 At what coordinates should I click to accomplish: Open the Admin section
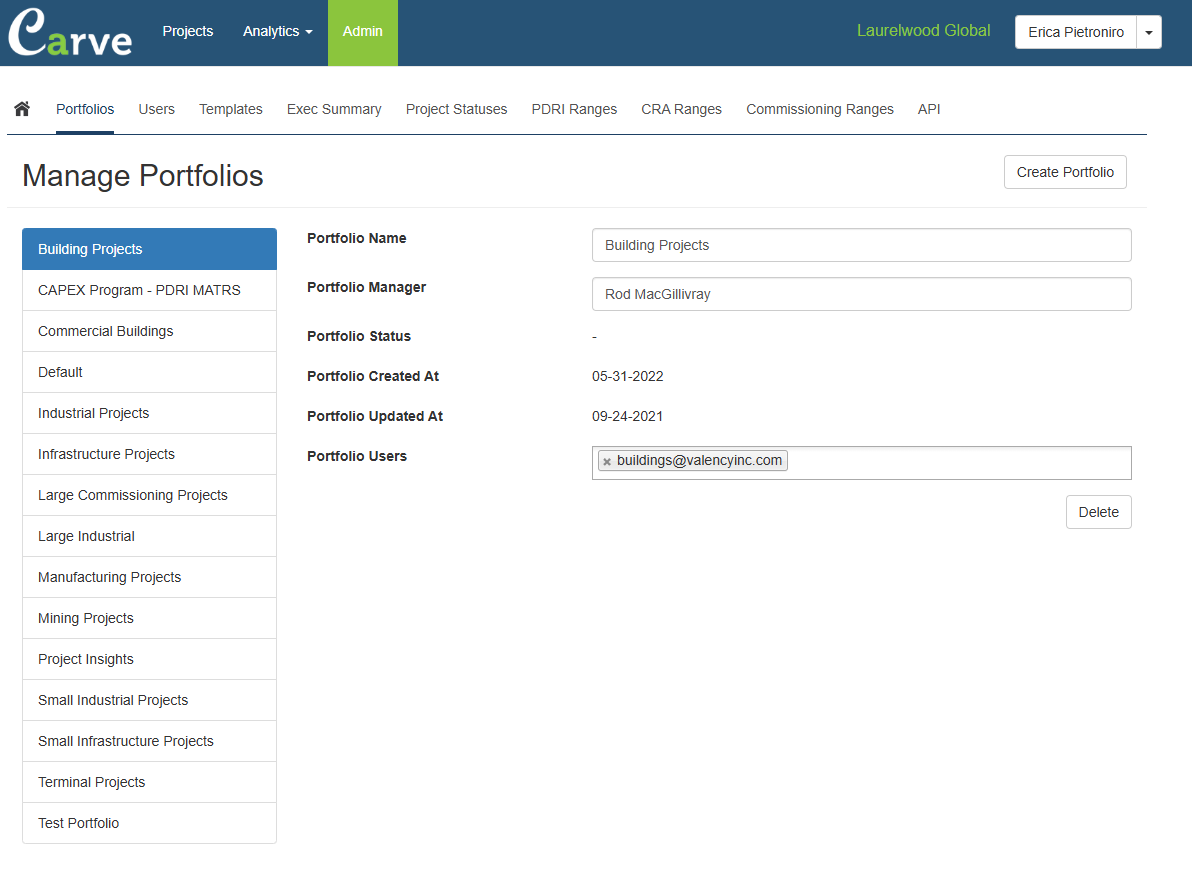point(362,32)
